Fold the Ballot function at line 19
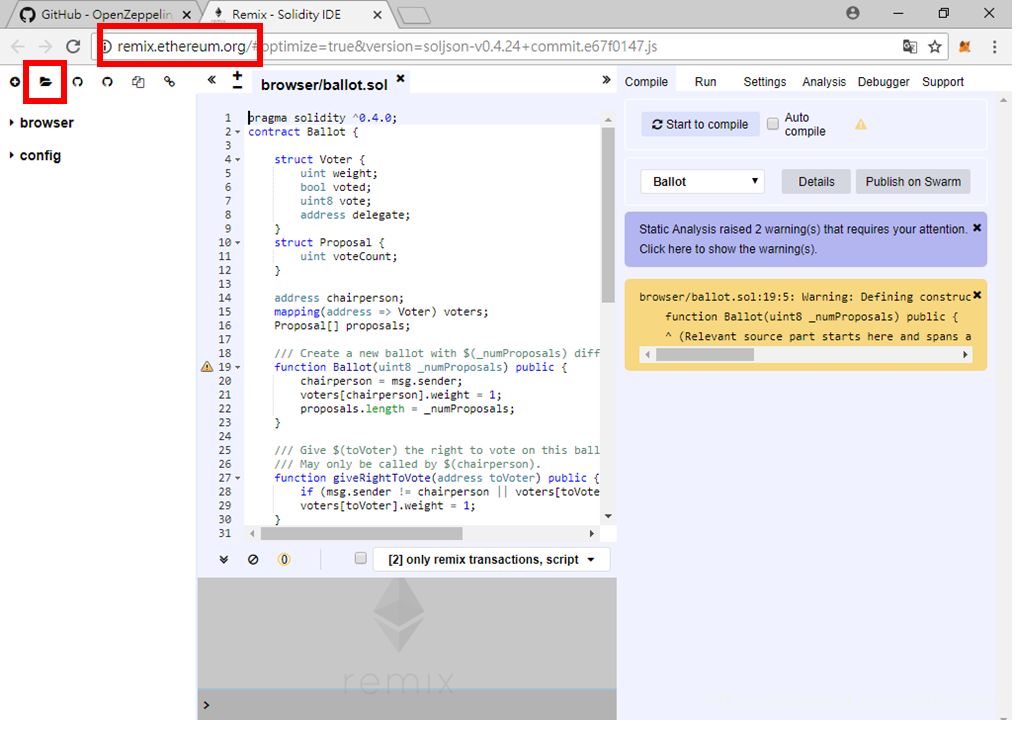This screenshot has height=729, width=1016. 238,367
